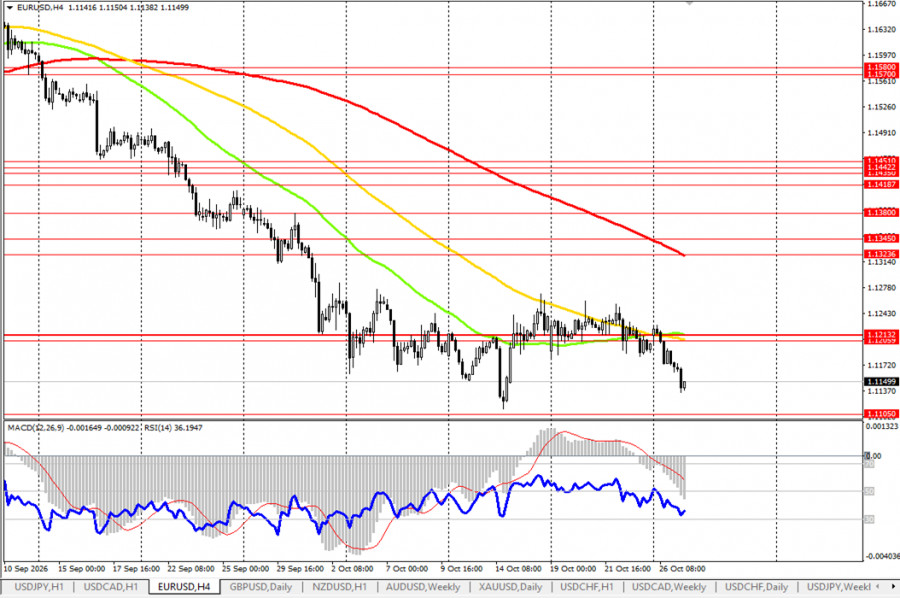Click the red 1.14187 level price label
Screen dimensions: 900x598
881,184
